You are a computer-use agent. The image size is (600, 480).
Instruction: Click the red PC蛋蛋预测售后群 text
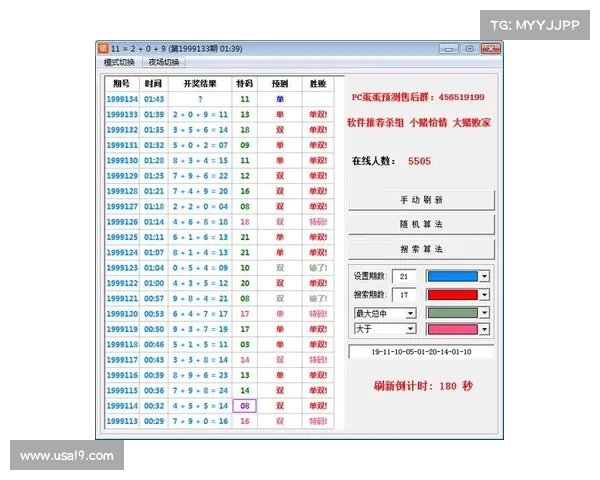pyautogui.click(x=418, y=97)
